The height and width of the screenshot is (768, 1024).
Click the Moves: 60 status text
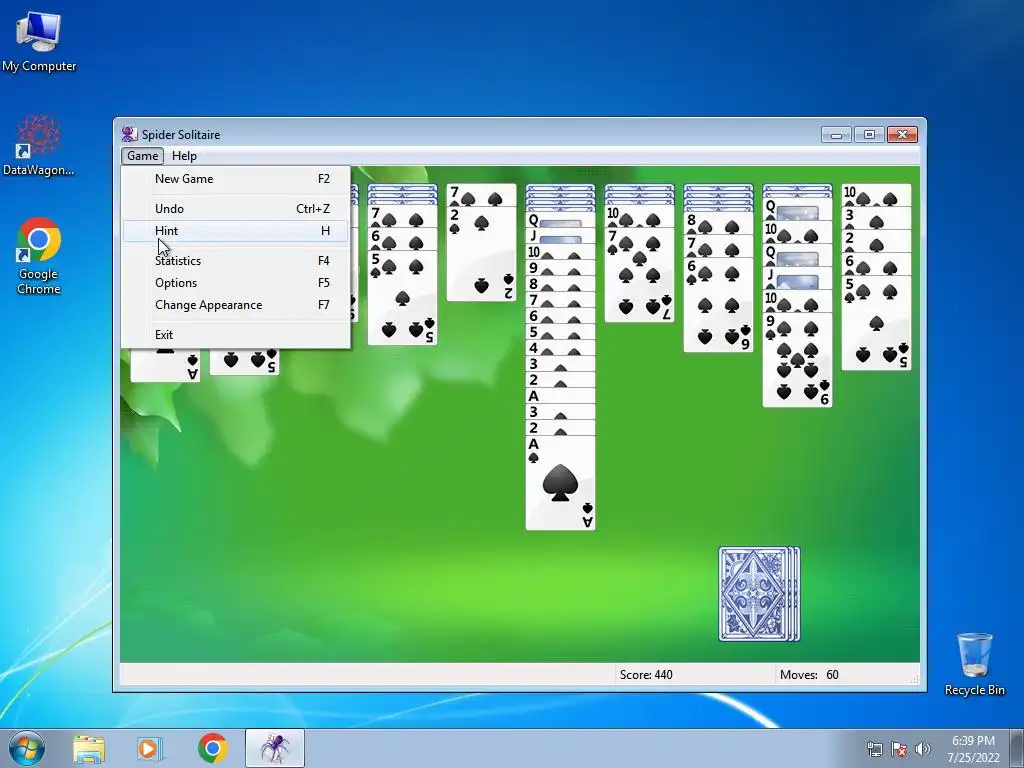809,675
